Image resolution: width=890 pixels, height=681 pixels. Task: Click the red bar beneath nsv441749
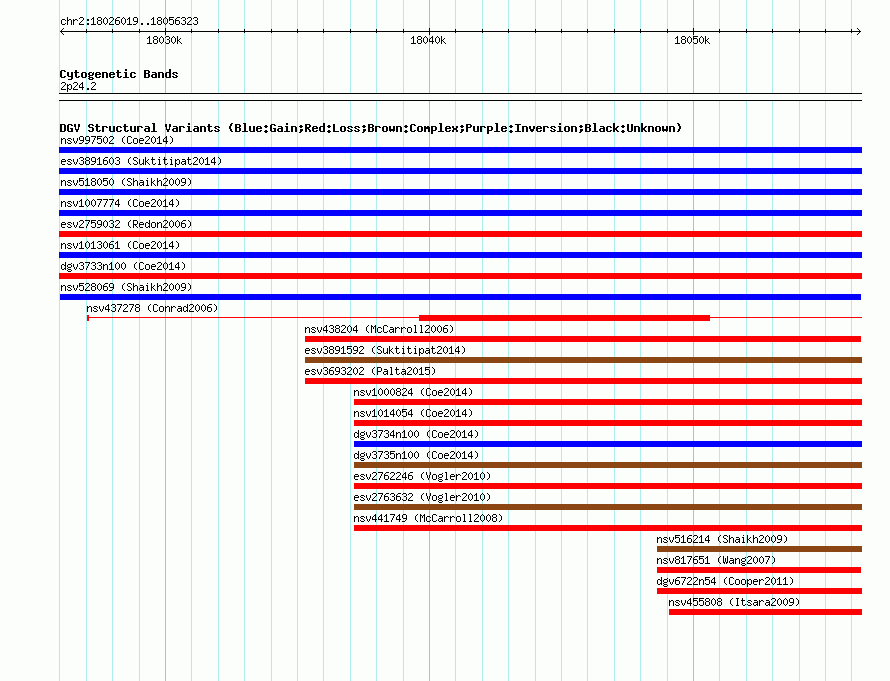pos(607,528)
